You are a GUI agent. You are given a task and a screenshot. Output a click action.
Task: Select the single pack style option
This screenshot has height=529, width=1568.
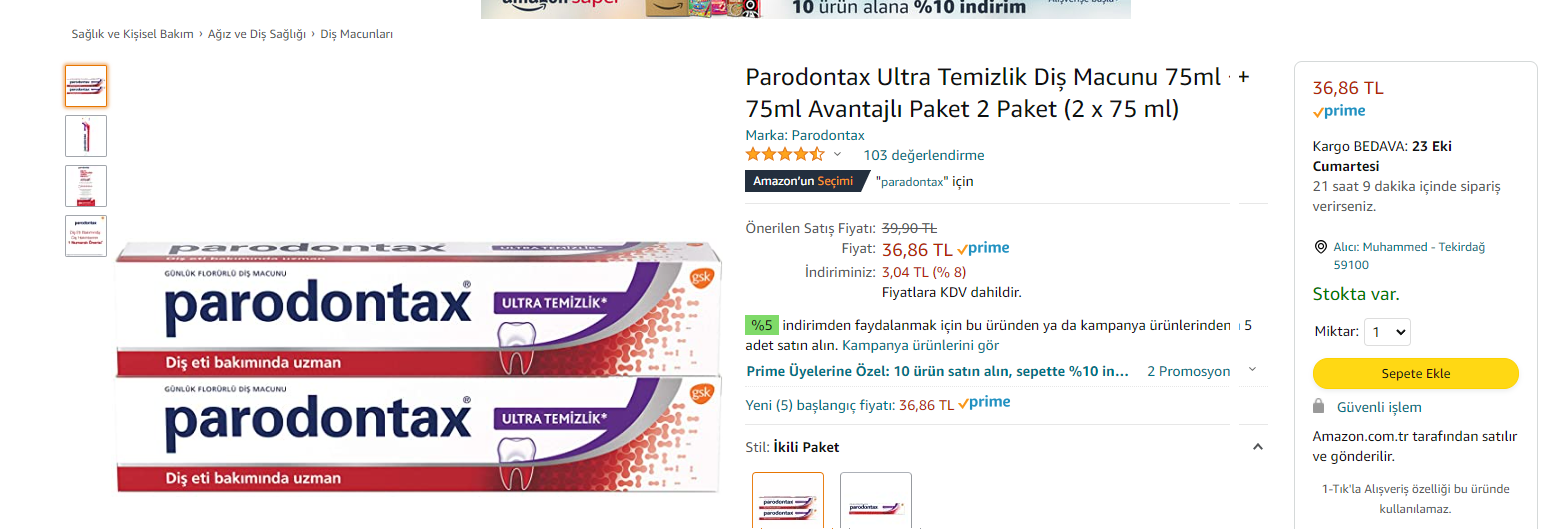[x=876, y=501]
